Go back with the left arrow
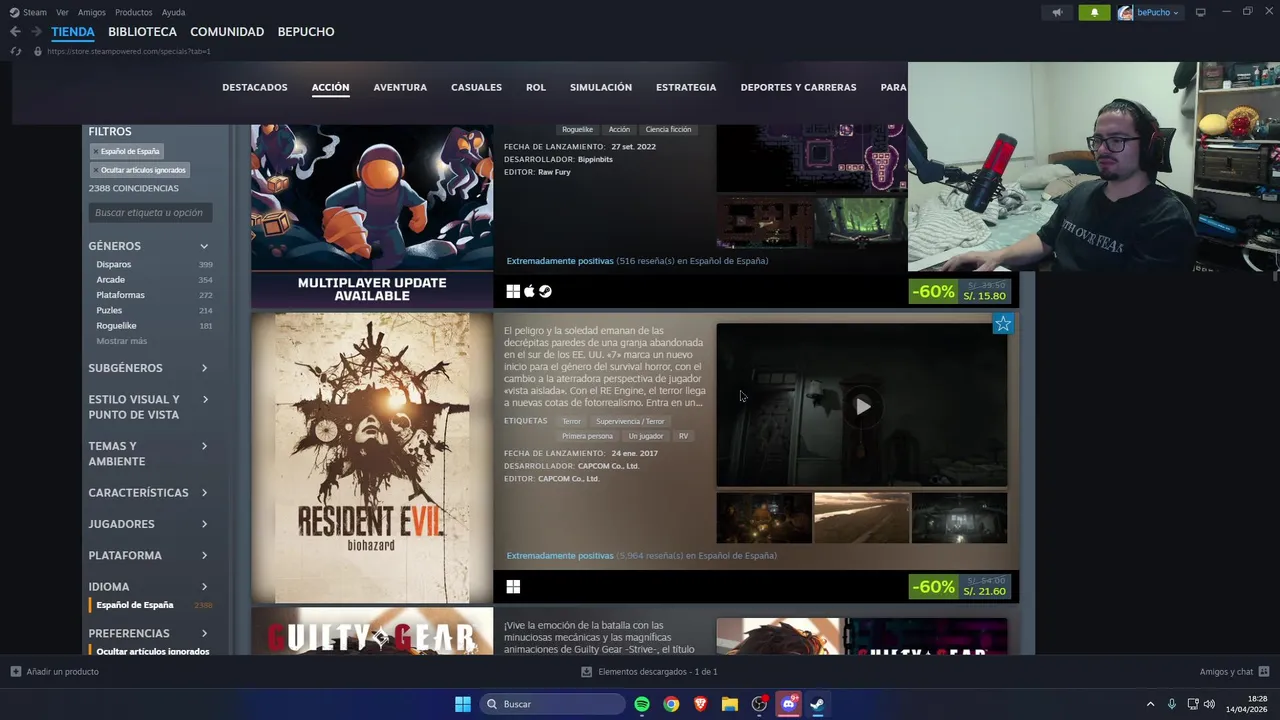 pyautogui.click(x=15, y=32)
